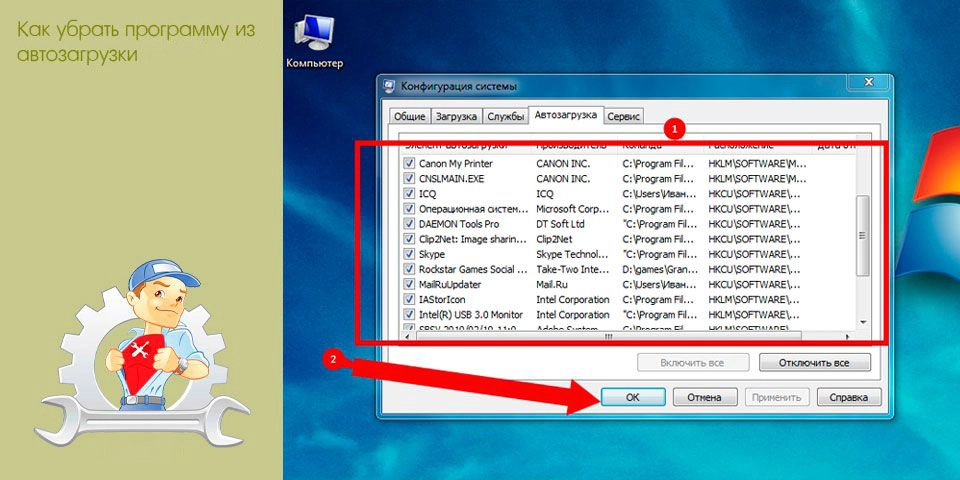Disable MailRuUpdater startup checkbox
The height and width of the screenshot is (480, 960).
point(409,285)
